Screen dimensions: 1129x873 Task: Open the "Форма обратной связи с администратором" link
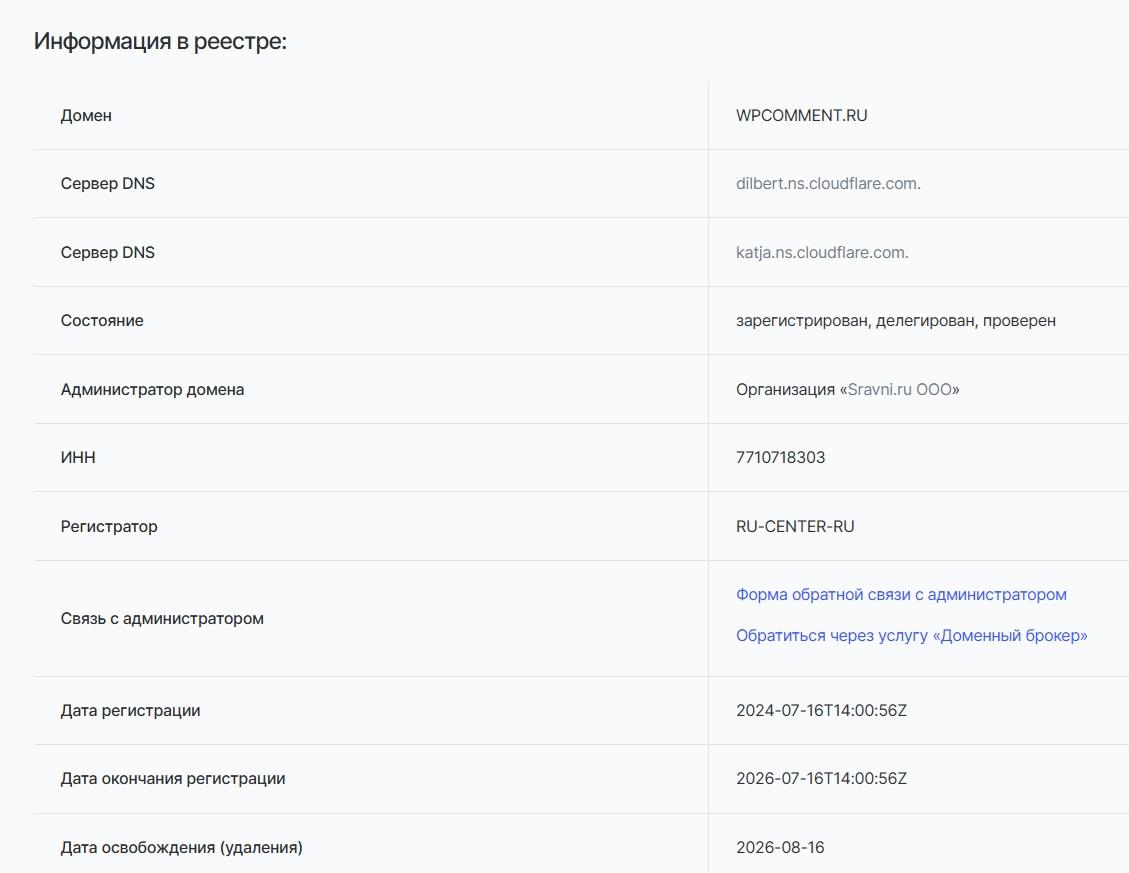901,595
